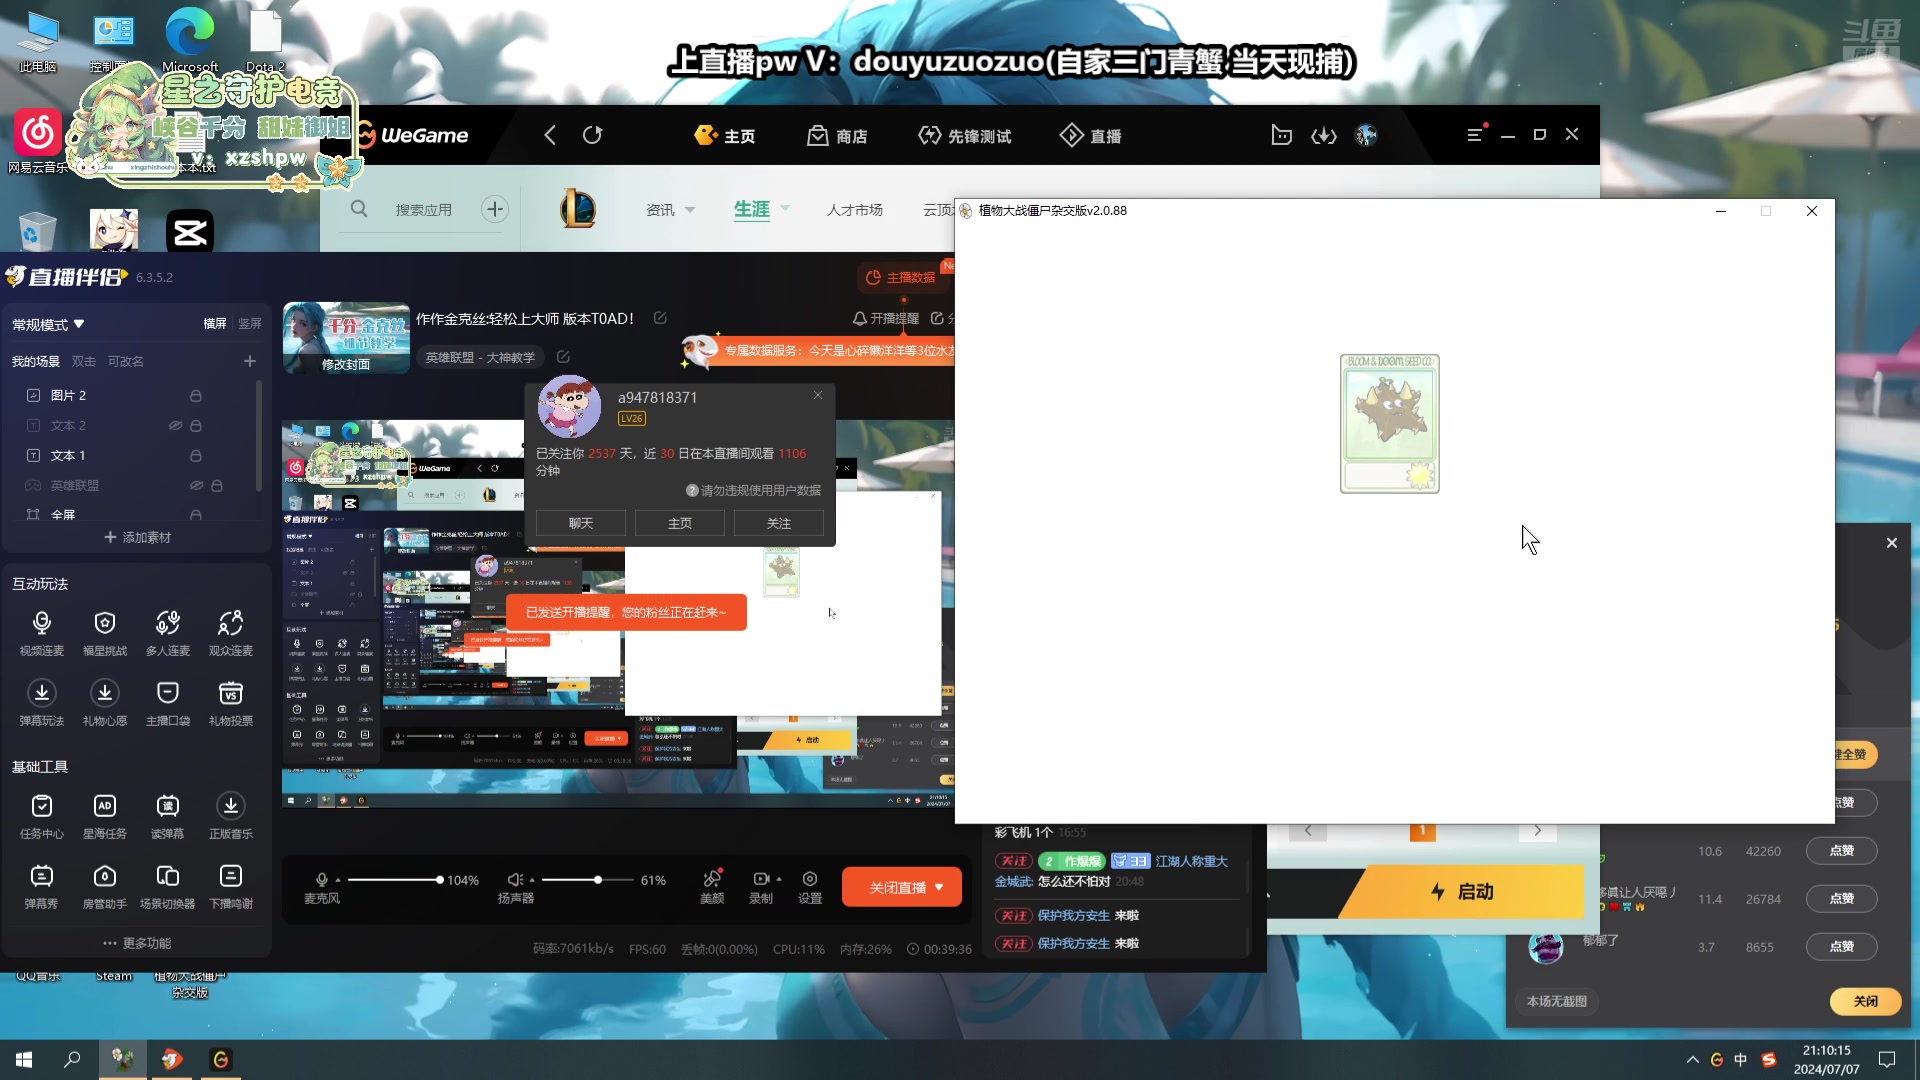This screenshot has width=1920, height=1080.
Task: Expand microphone device arrow
Action: [x=338, y=880]
